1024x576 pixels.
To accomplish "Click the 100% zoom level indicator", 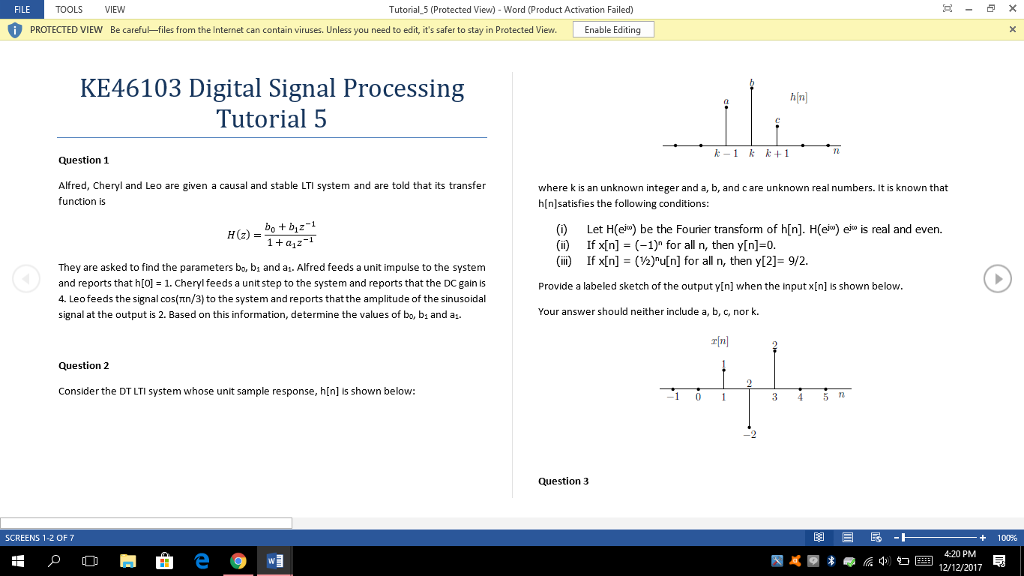I will [1006, 538].
